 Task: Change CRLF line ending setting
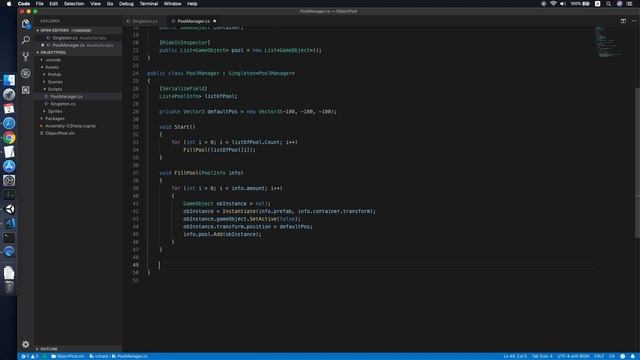[x=599, y=356]
